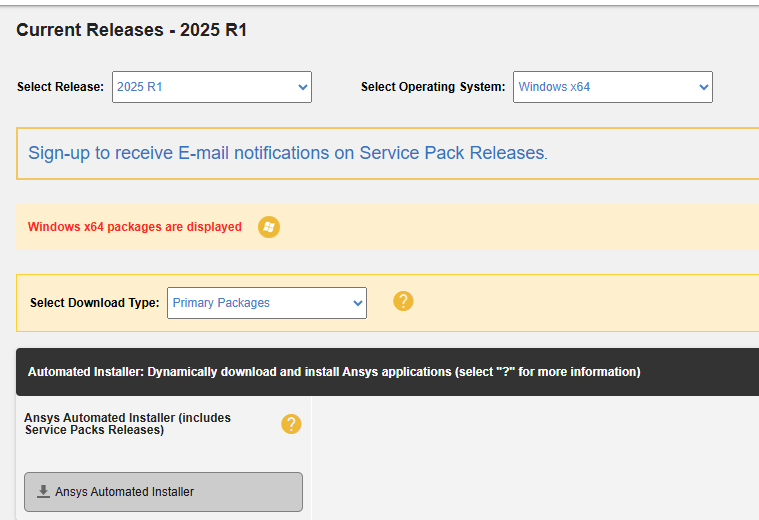The image size is (759, 520).
Task: Click the Current Releases - 2025 R1 heading
Action: (132, 30)
